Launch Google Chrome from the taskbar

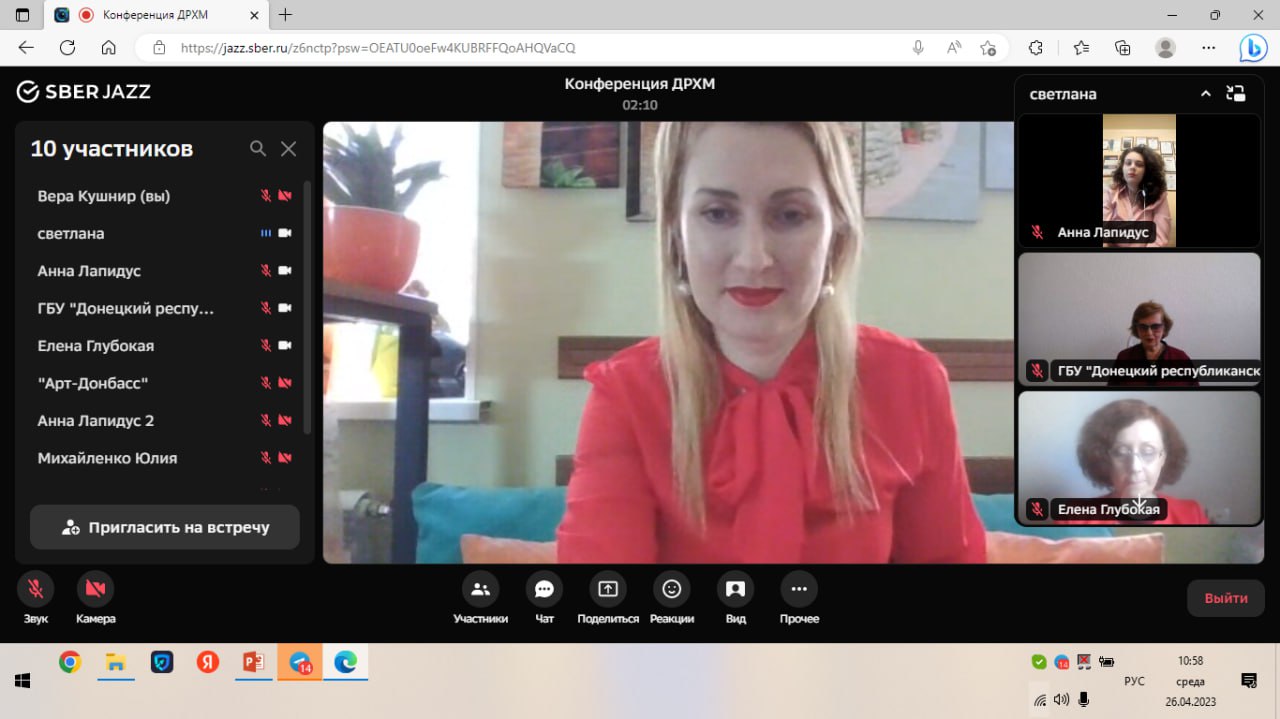pyautogui.click(x=69, y=662)
